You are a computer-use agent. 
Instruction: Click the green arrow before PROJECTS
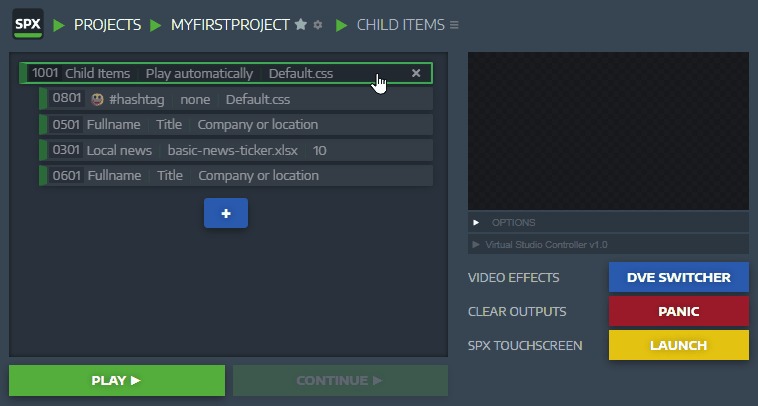point(58,25)
